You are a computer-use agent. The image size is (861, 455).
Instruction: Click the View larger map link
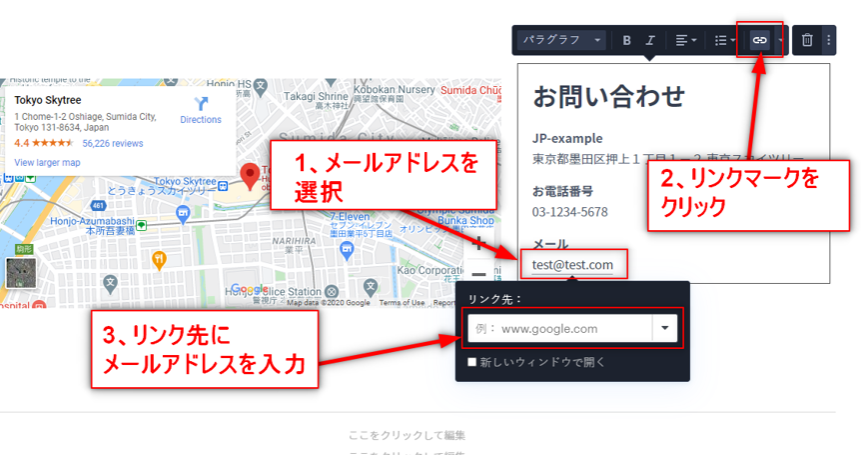[47, 162]
